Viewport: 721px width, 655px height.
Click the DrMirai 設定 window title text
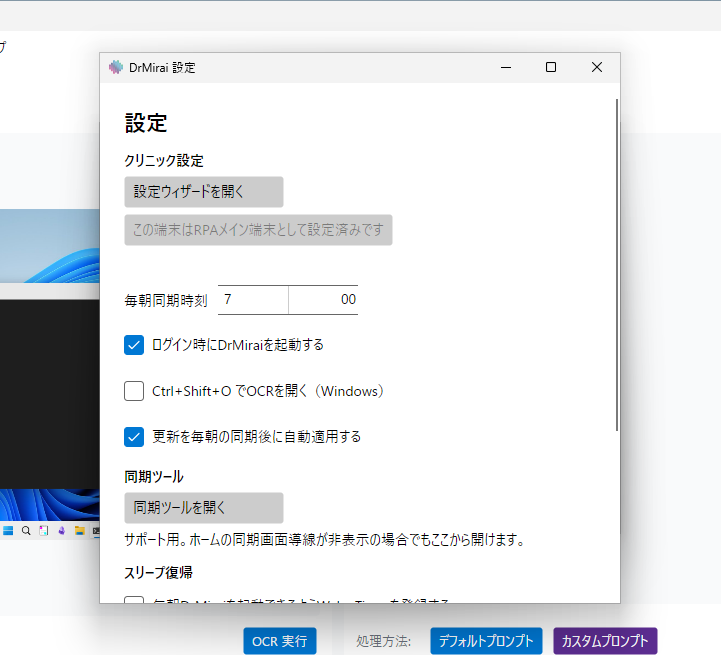162,68
